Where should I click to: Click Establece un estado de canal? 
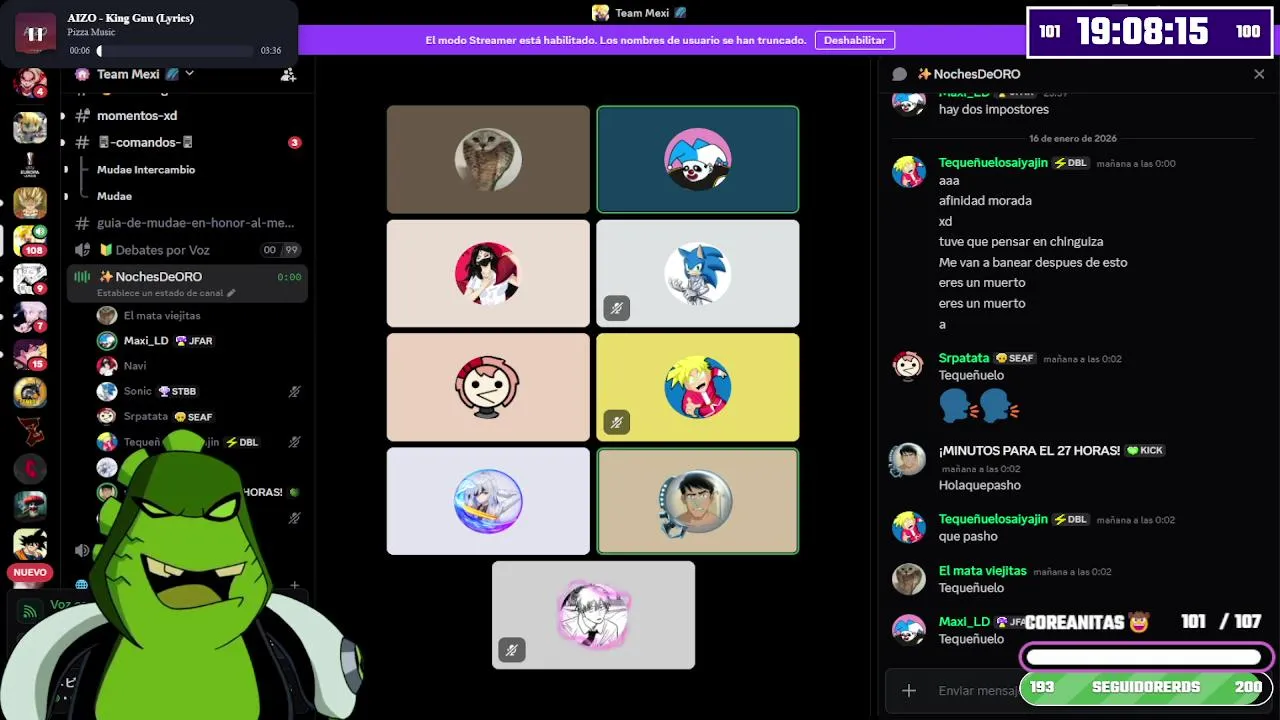click(x=166, y=293)
